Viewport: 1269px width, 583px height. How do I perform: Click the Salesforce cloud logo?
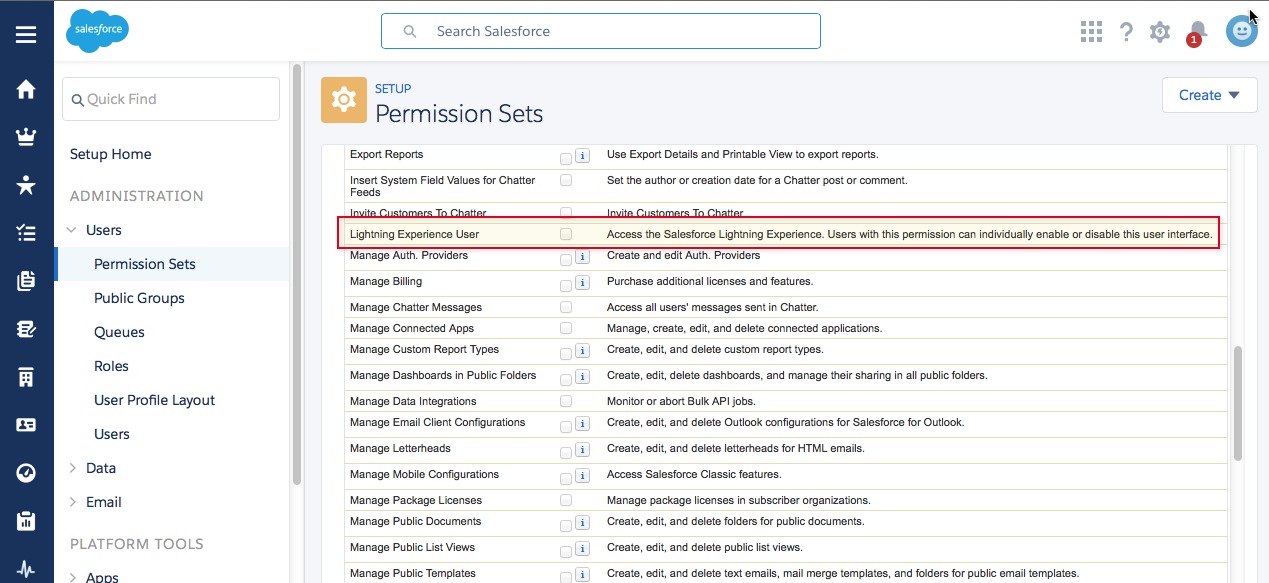[x=97, y=32]
